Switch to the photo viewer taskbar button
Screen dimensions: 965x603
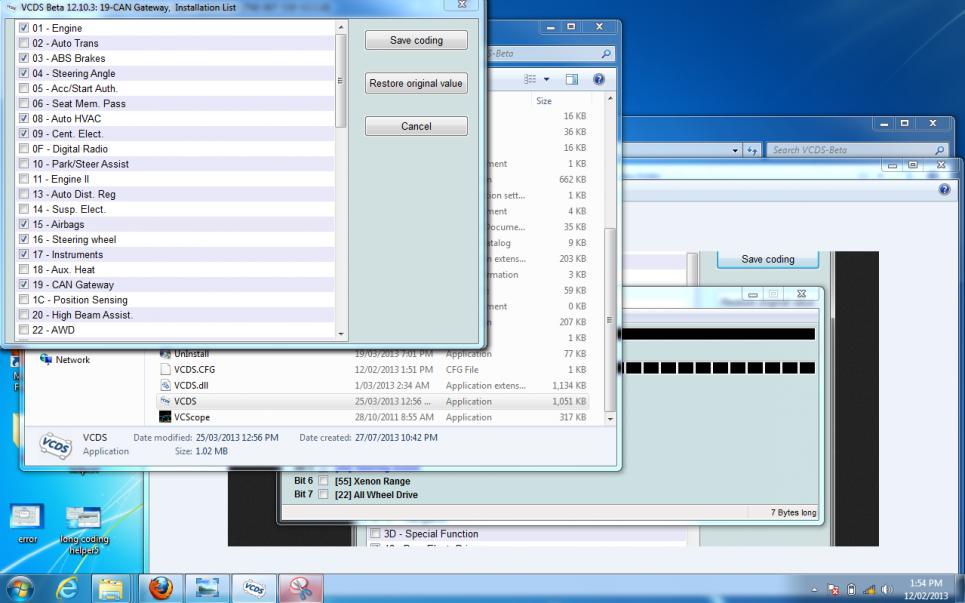click(x=207, y=589)
